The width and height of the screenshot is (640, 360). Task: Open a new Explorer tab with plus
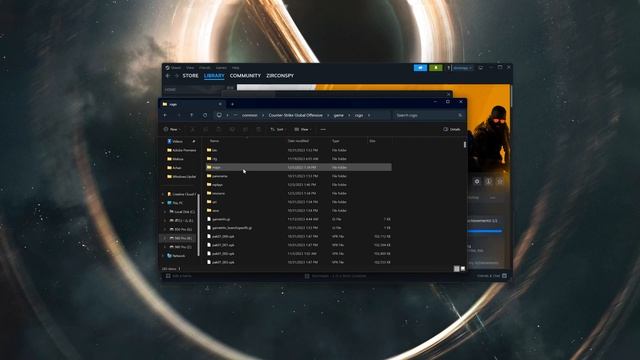(x=232, y=104)
